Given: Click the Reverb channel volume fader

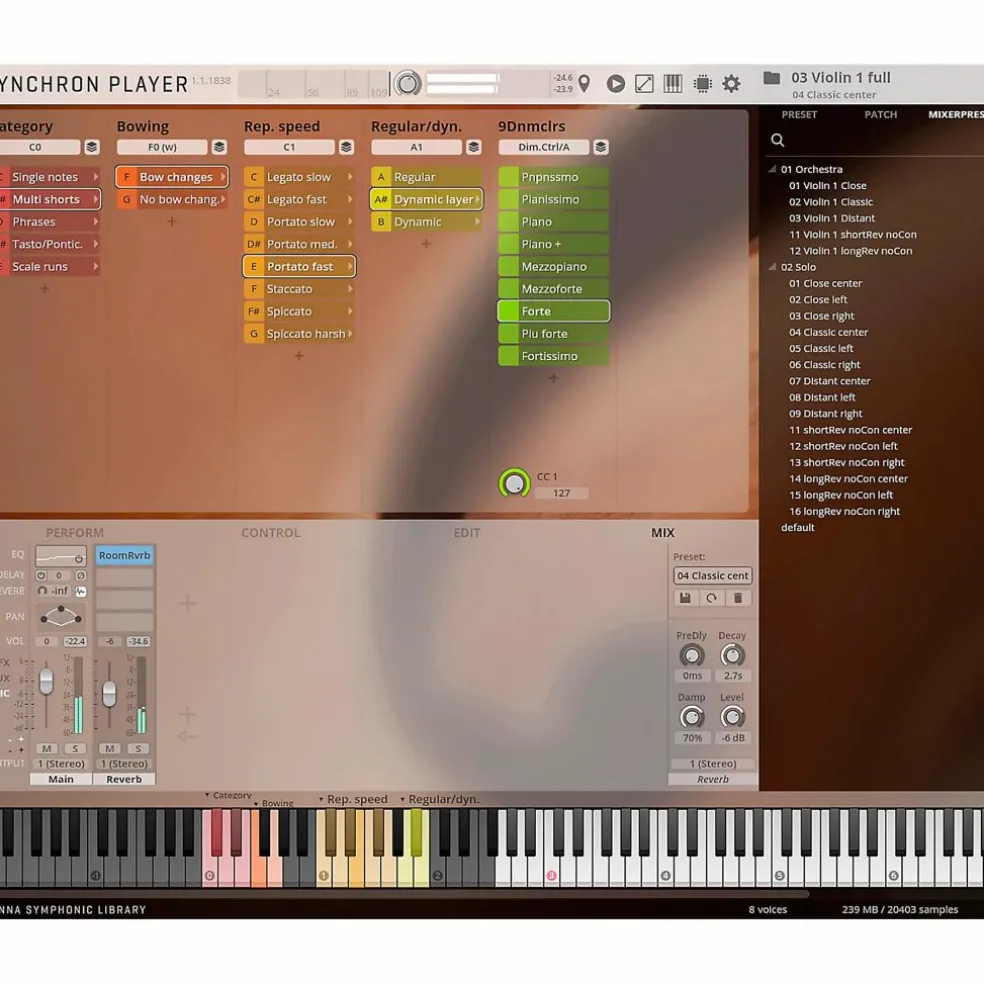Looking at the screenshot, I should pos(109,694).
